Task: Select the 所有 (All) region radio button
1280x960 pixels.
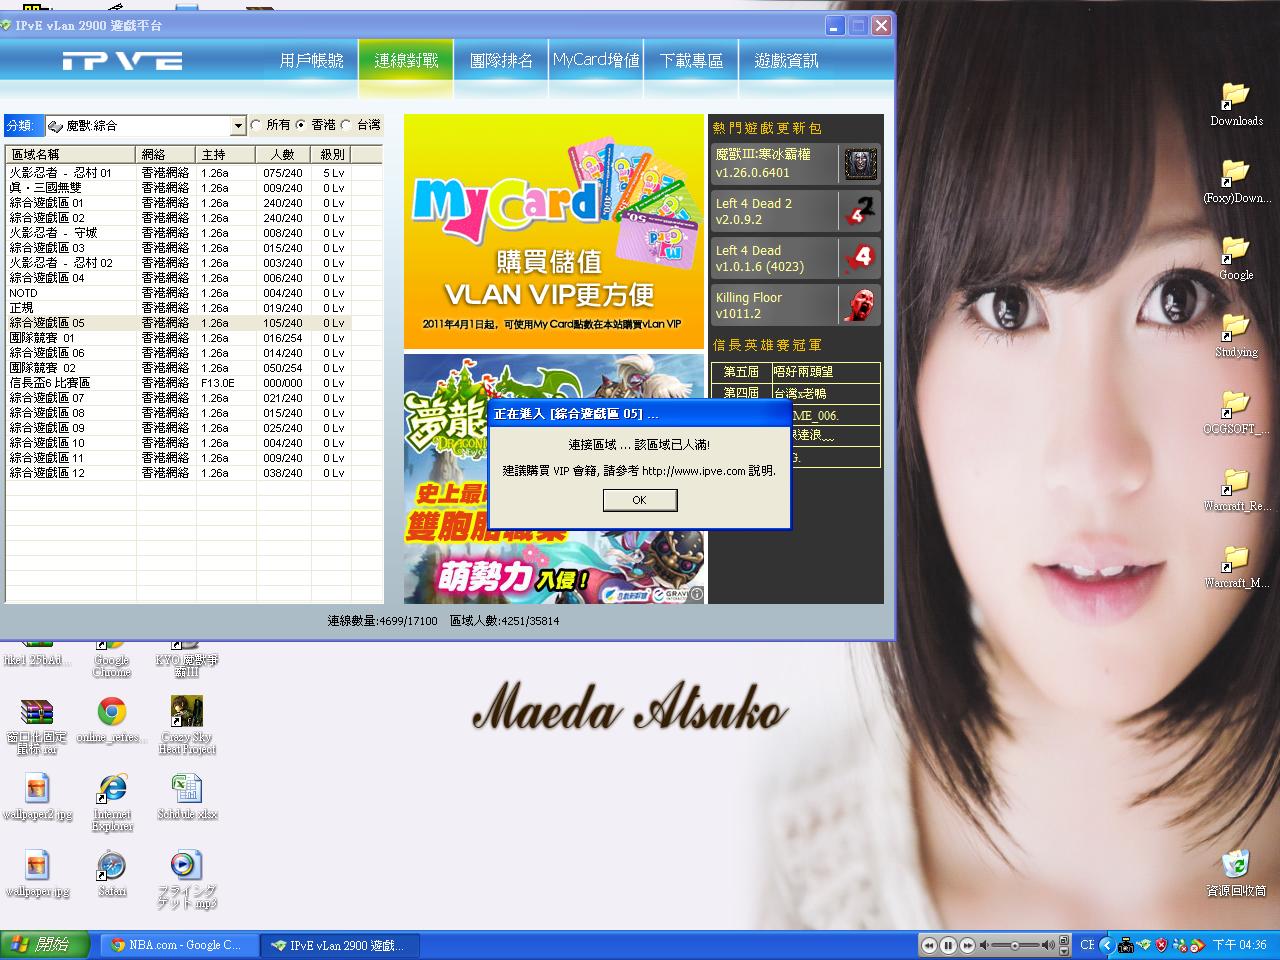Action: click(256, 125)
